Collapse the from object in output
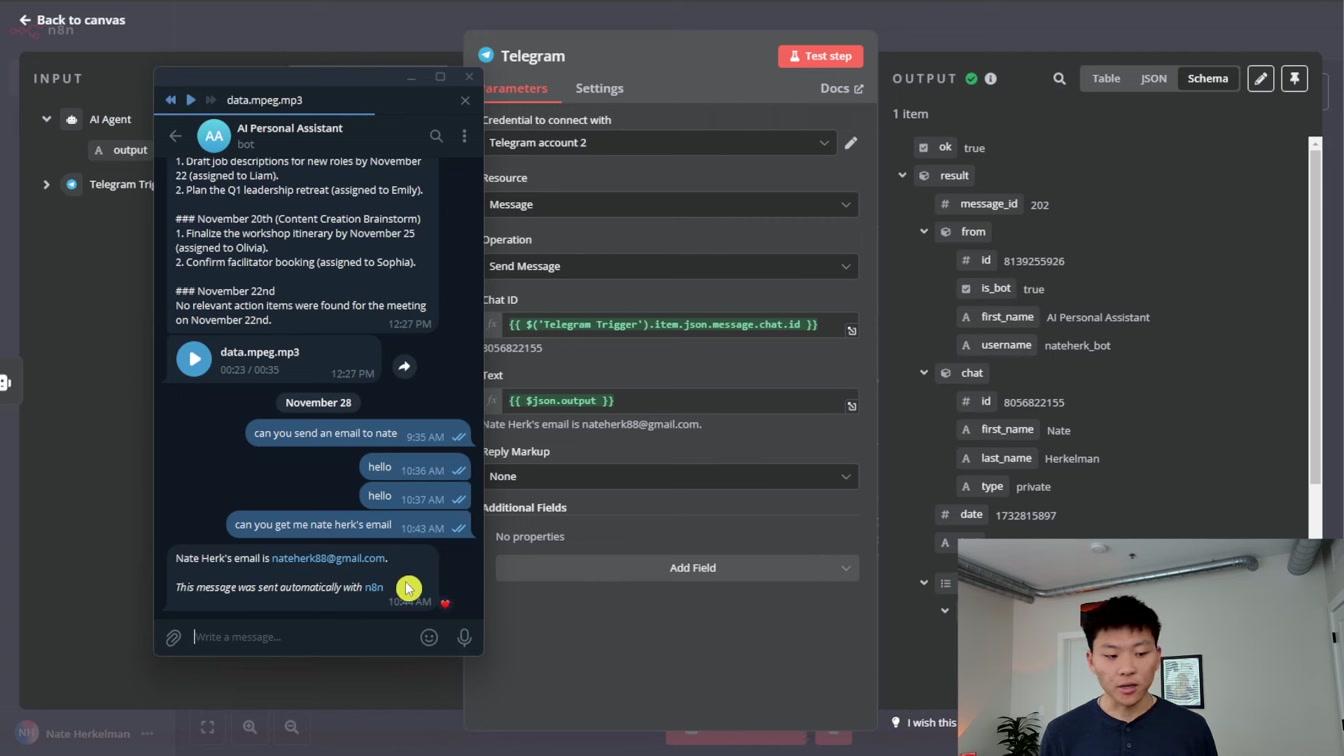1344x756 pixels. pos(924,231)
